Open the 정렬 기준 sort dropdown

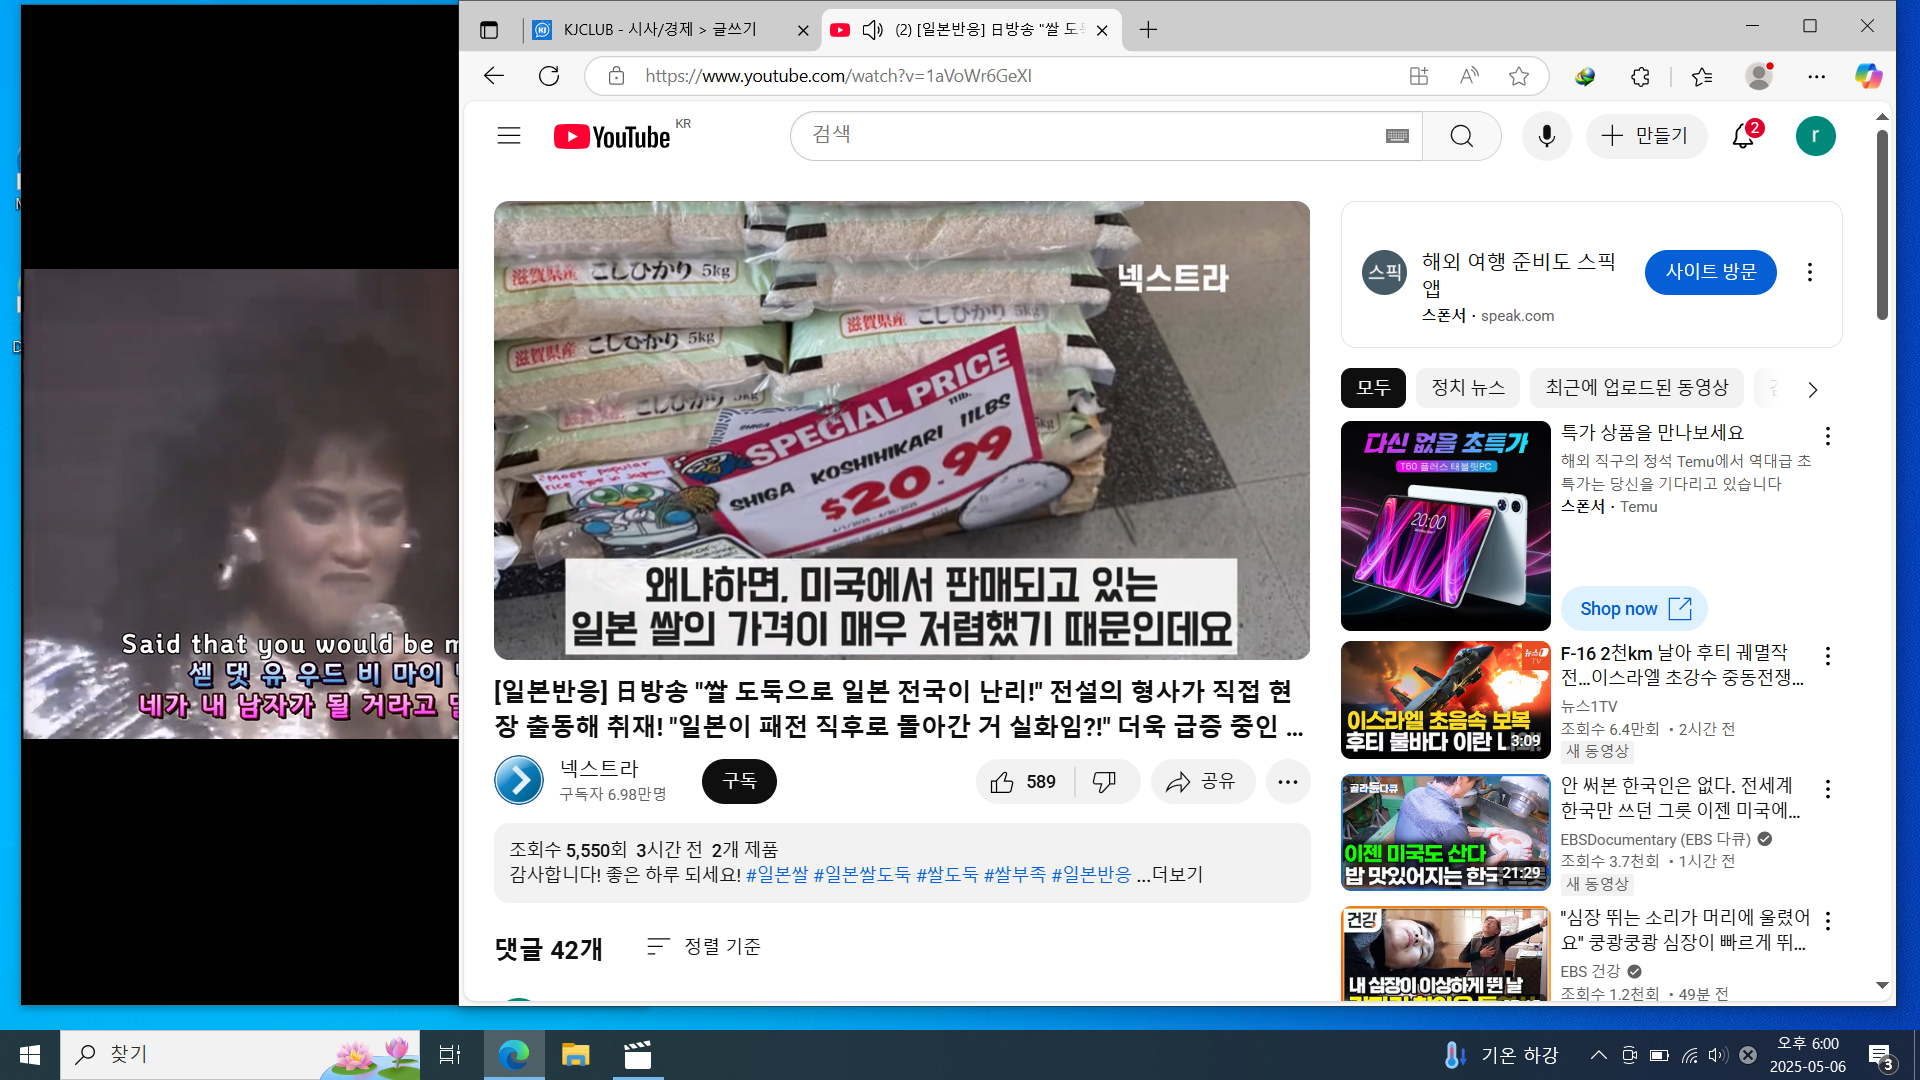704,946
